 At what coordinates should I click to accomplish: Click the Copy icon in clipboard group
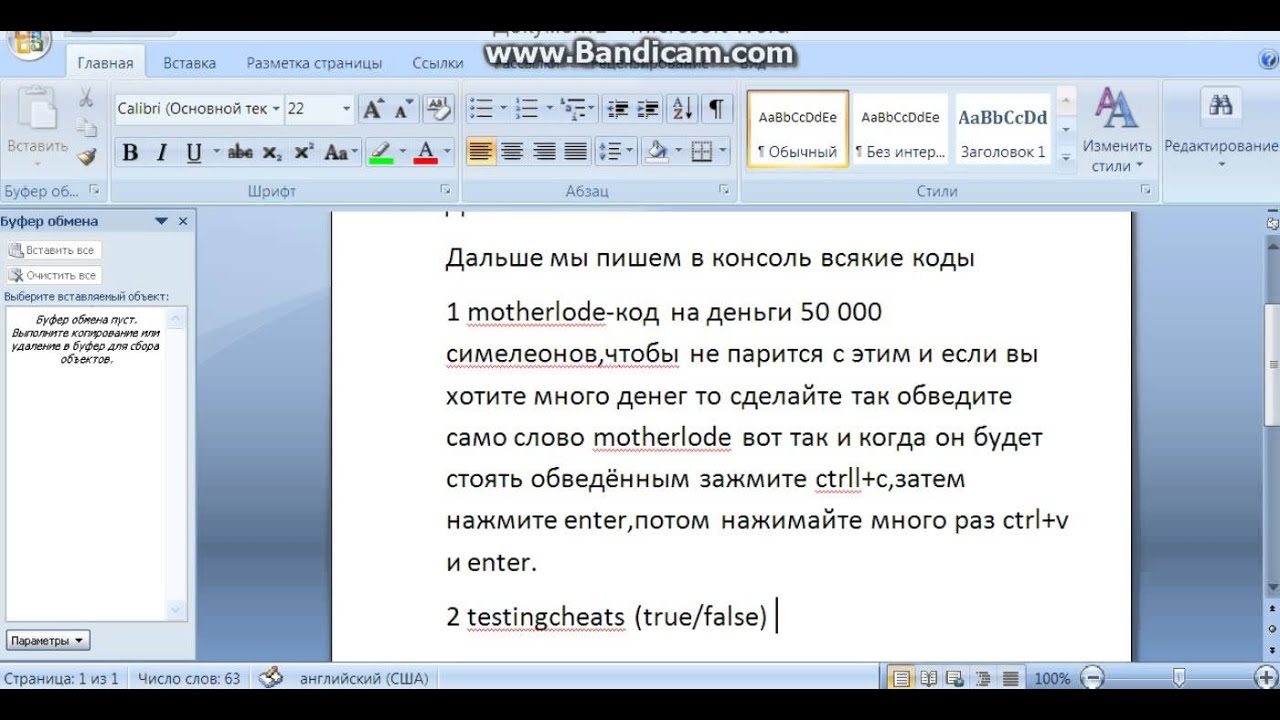87,127
